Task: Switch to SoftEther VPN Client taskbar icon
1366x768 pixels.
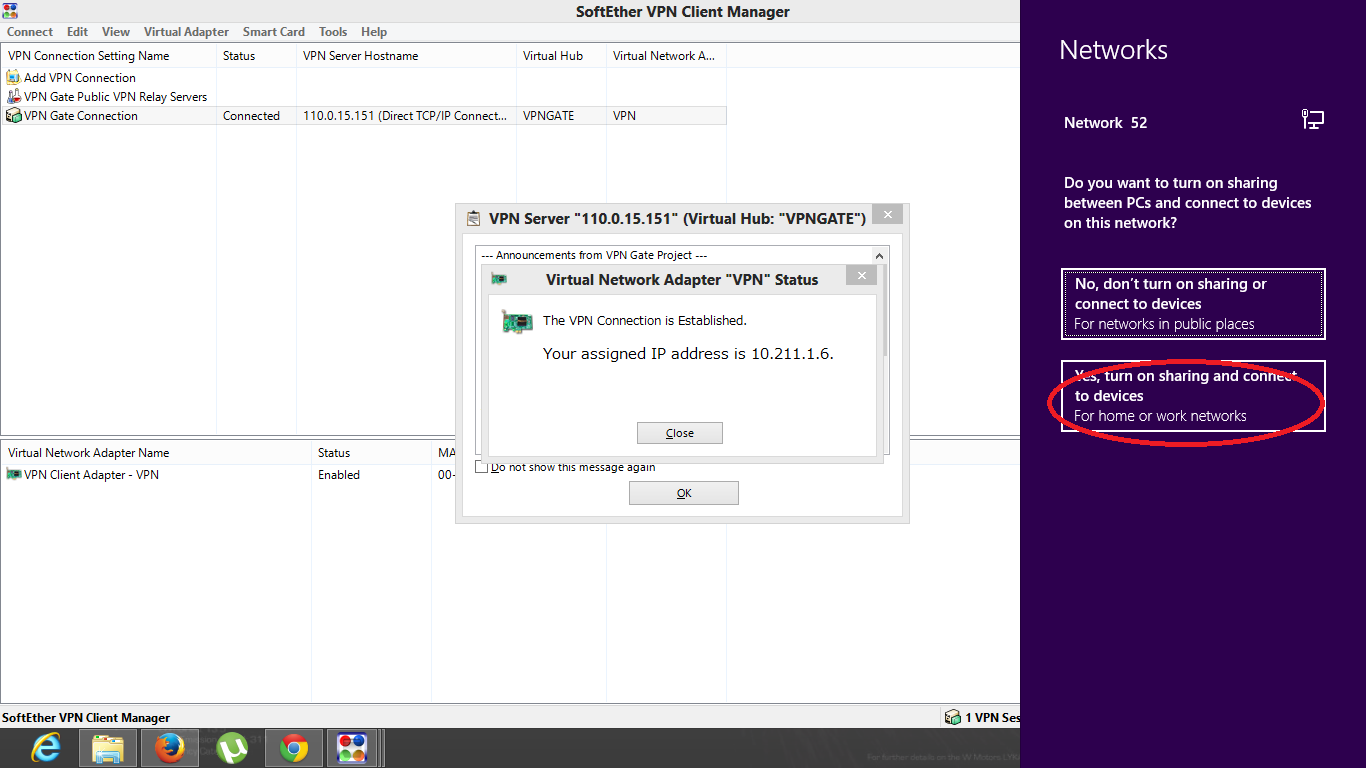Action: tap(352, 748)
